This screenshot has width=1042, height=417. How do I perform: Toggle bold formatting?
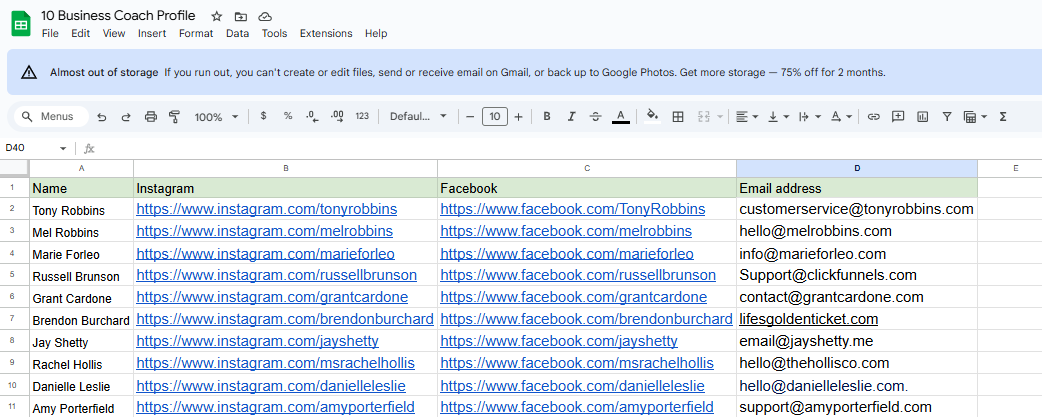coord(547,117)
